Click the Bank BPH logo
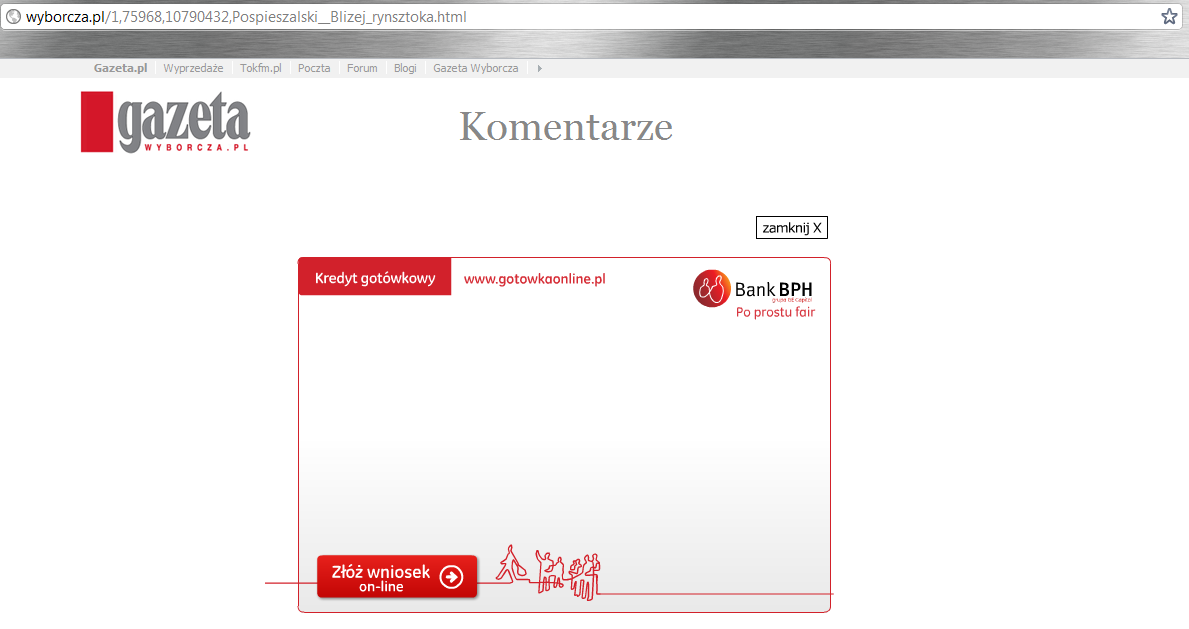The width and height of the screenshot is (1189, 629). pyautogui.click(x=753, y=289)
